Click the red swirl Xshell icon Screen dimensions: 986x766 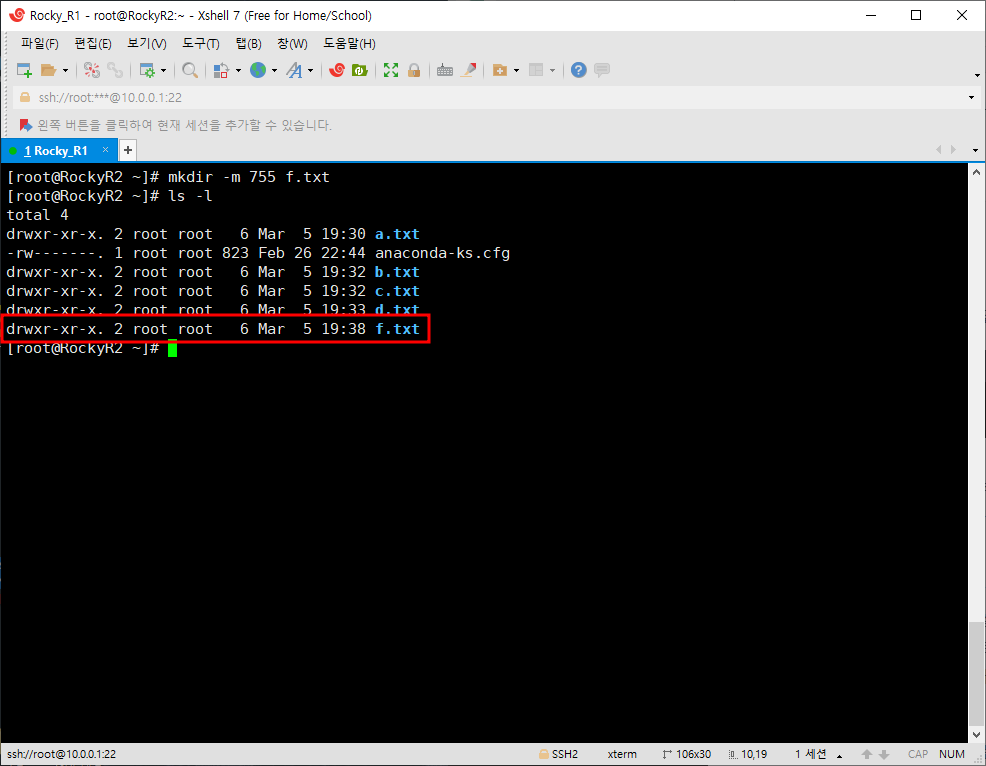click(337, 70)
